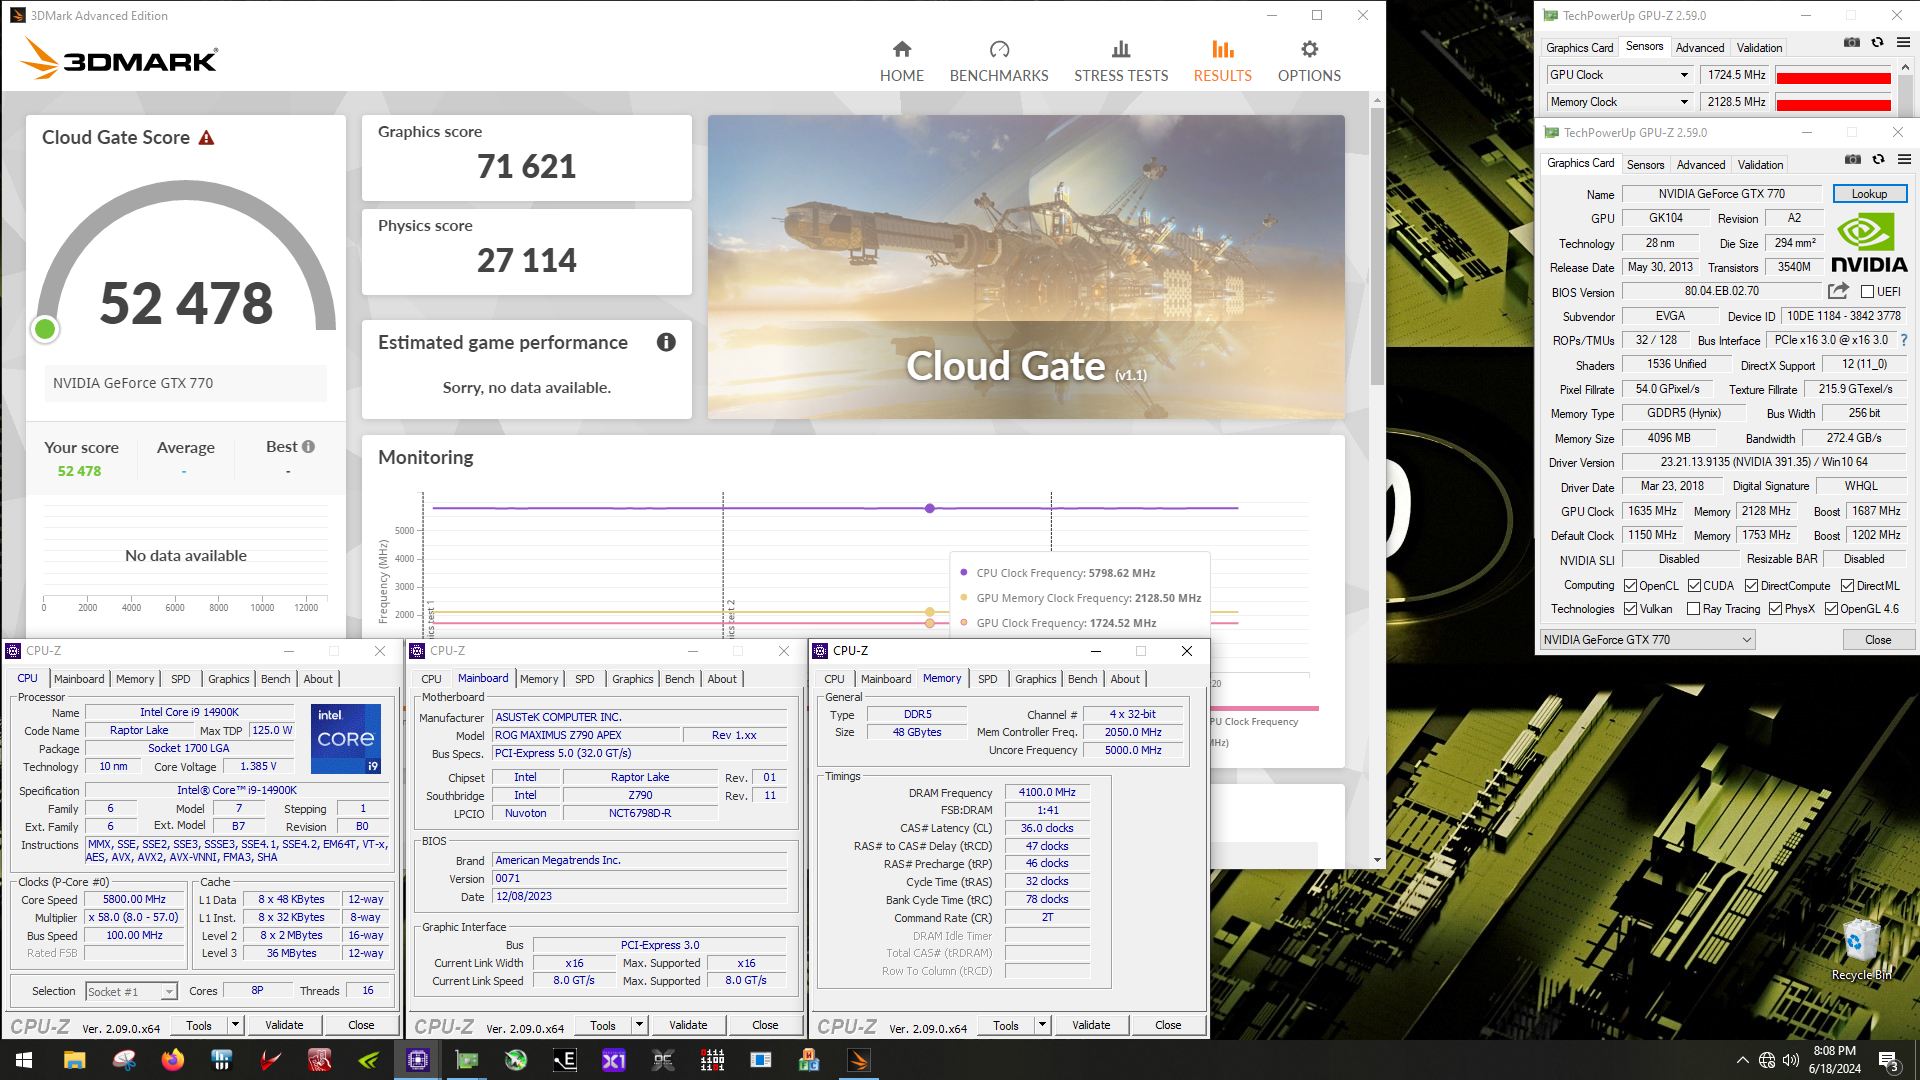Viewport: 1920px width, 1080px height.
Task: Click info icon beside Estimated game performance
Action: (666, 342)
